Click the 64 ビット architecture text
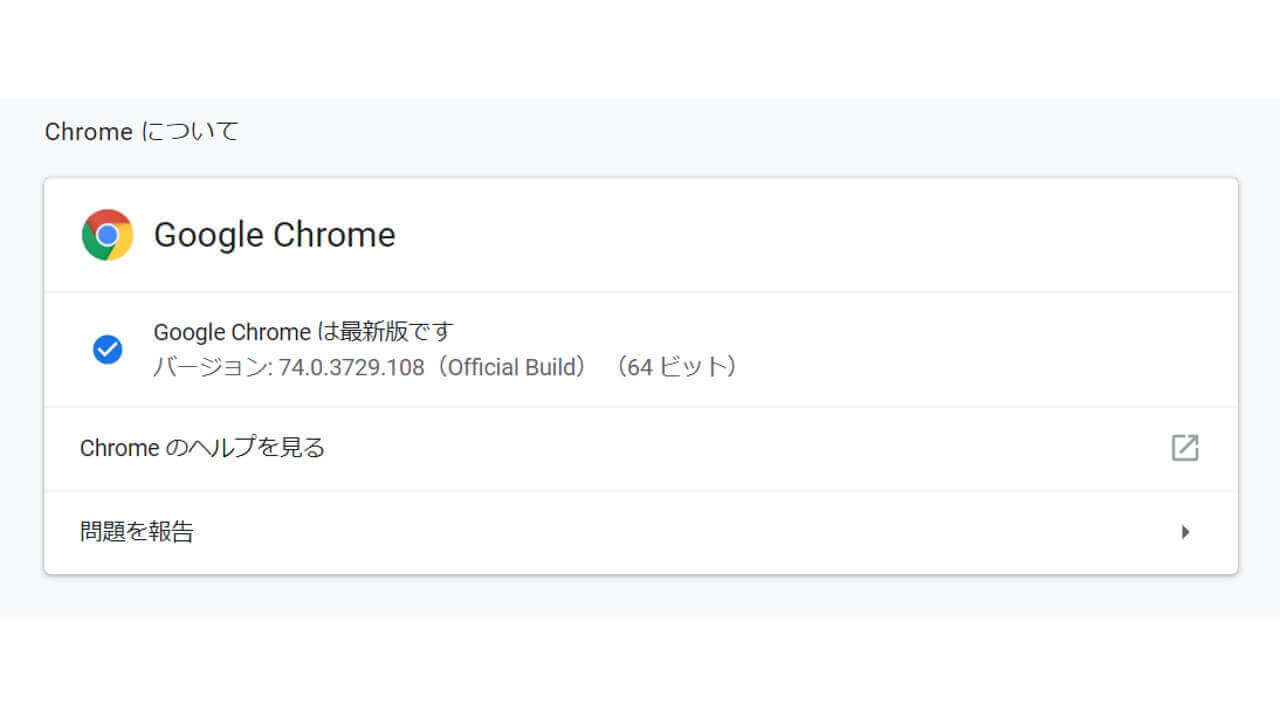 pyautogui.click(x=676, y=367)
